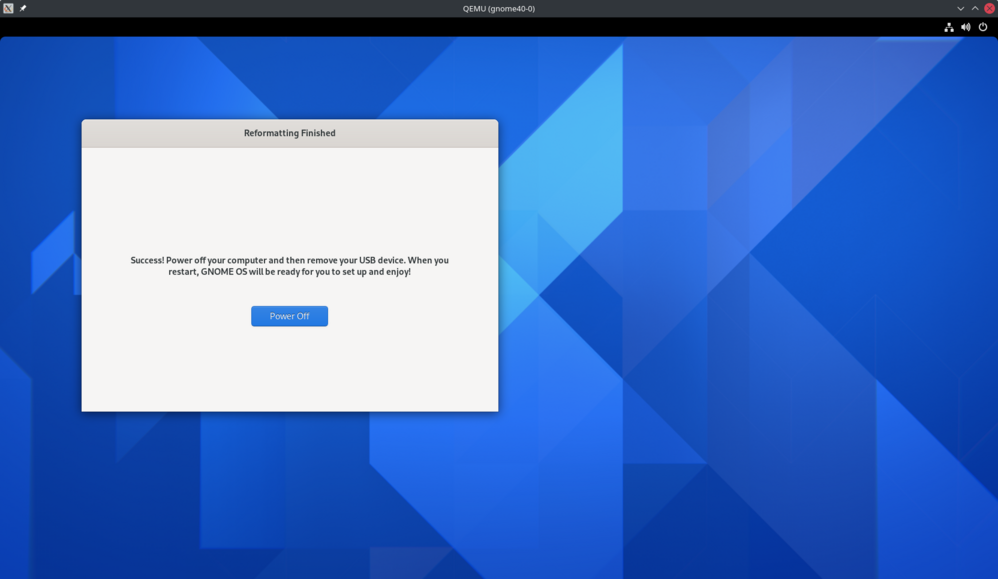
Task: Click the 'QEMU (gnome40-0)' window title
Action: coord(499,8)
